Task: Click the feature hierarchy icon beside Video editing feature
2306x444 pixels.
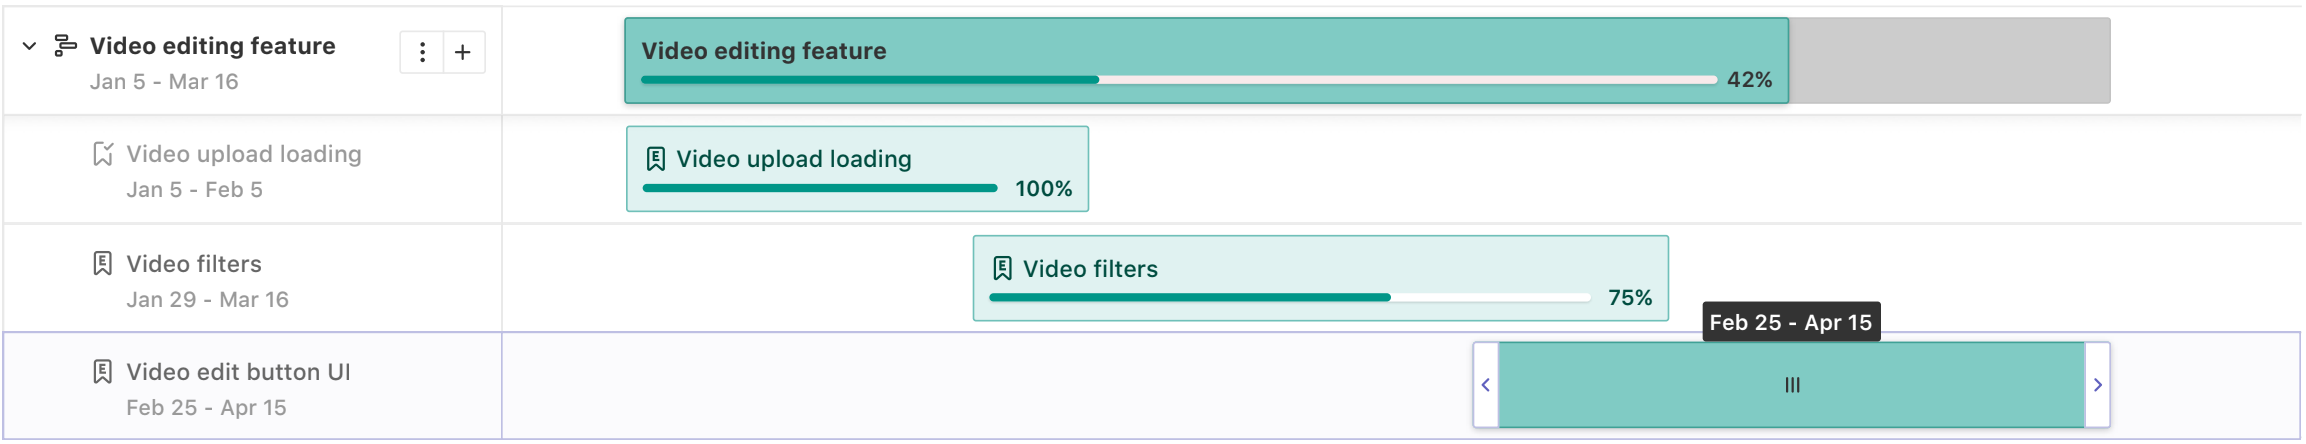Action: [65, 46]
